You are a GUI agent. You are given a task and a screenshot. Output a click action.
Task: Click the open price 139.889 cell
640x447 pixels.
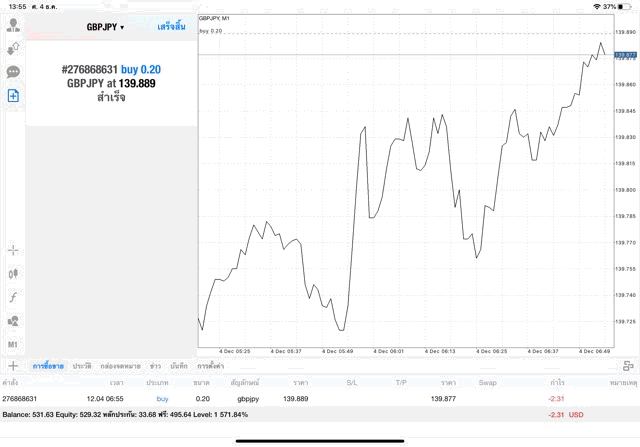pos(296,399)
